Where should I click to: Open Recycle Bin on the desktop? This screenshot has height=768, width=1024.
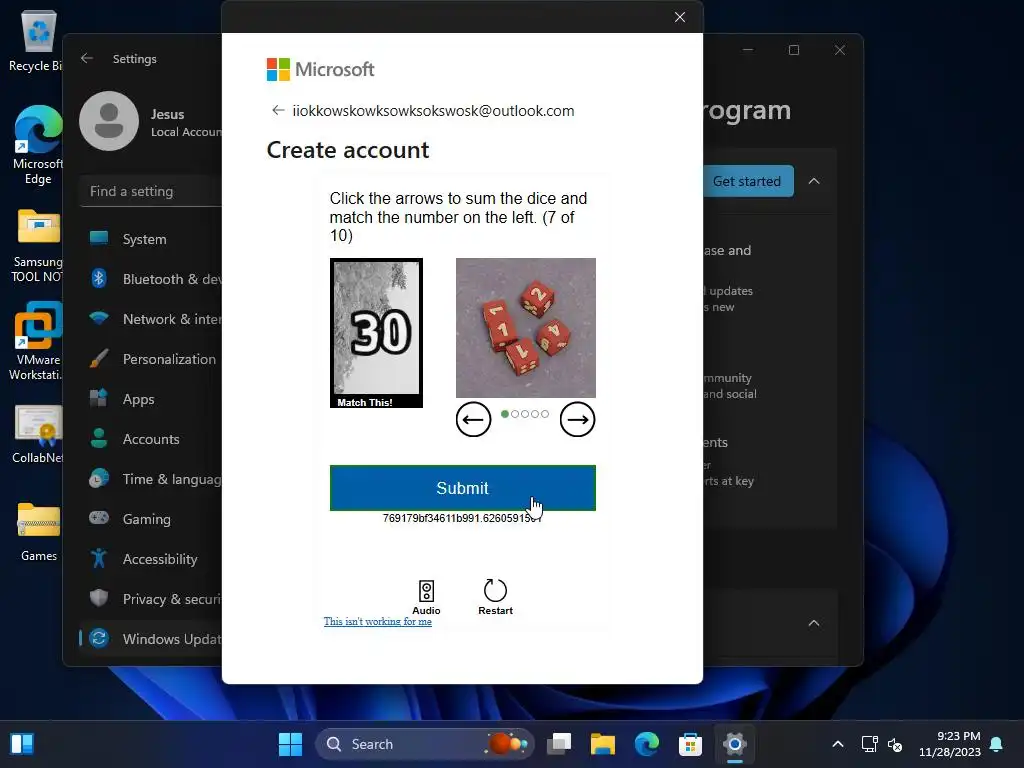tap(37, 40)
